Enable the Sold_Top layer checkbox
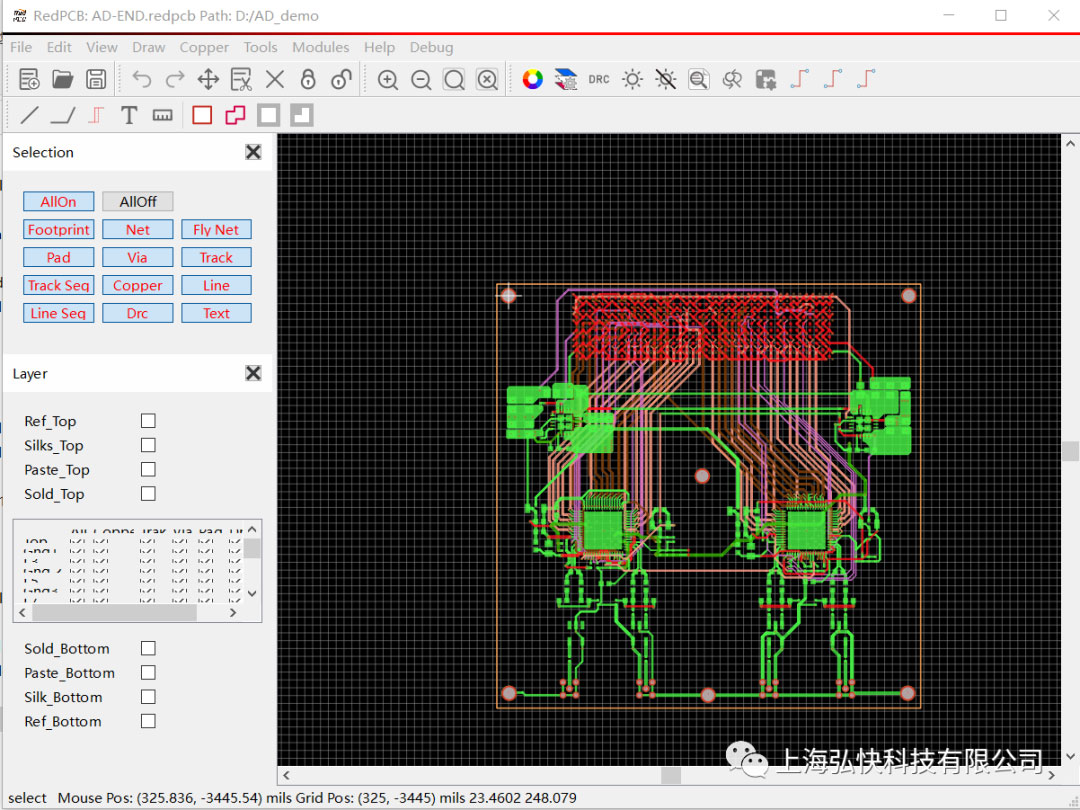Viewport: 1080px width, 810px height. tap(148, 494)
